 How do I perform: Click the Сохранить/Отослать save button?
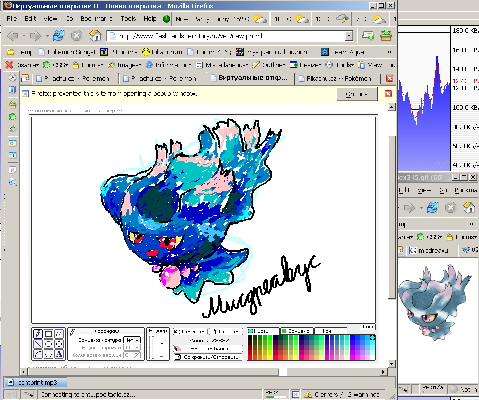coord(208,357)
